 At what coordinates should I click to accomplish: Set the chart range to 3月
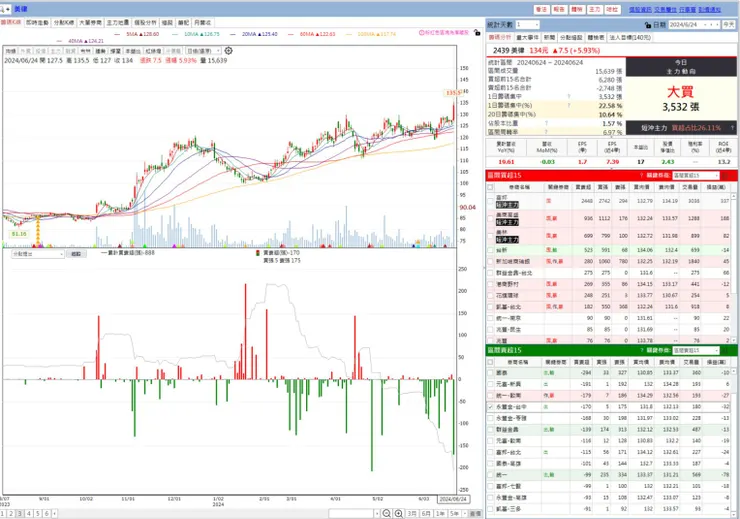pos(412,513)
